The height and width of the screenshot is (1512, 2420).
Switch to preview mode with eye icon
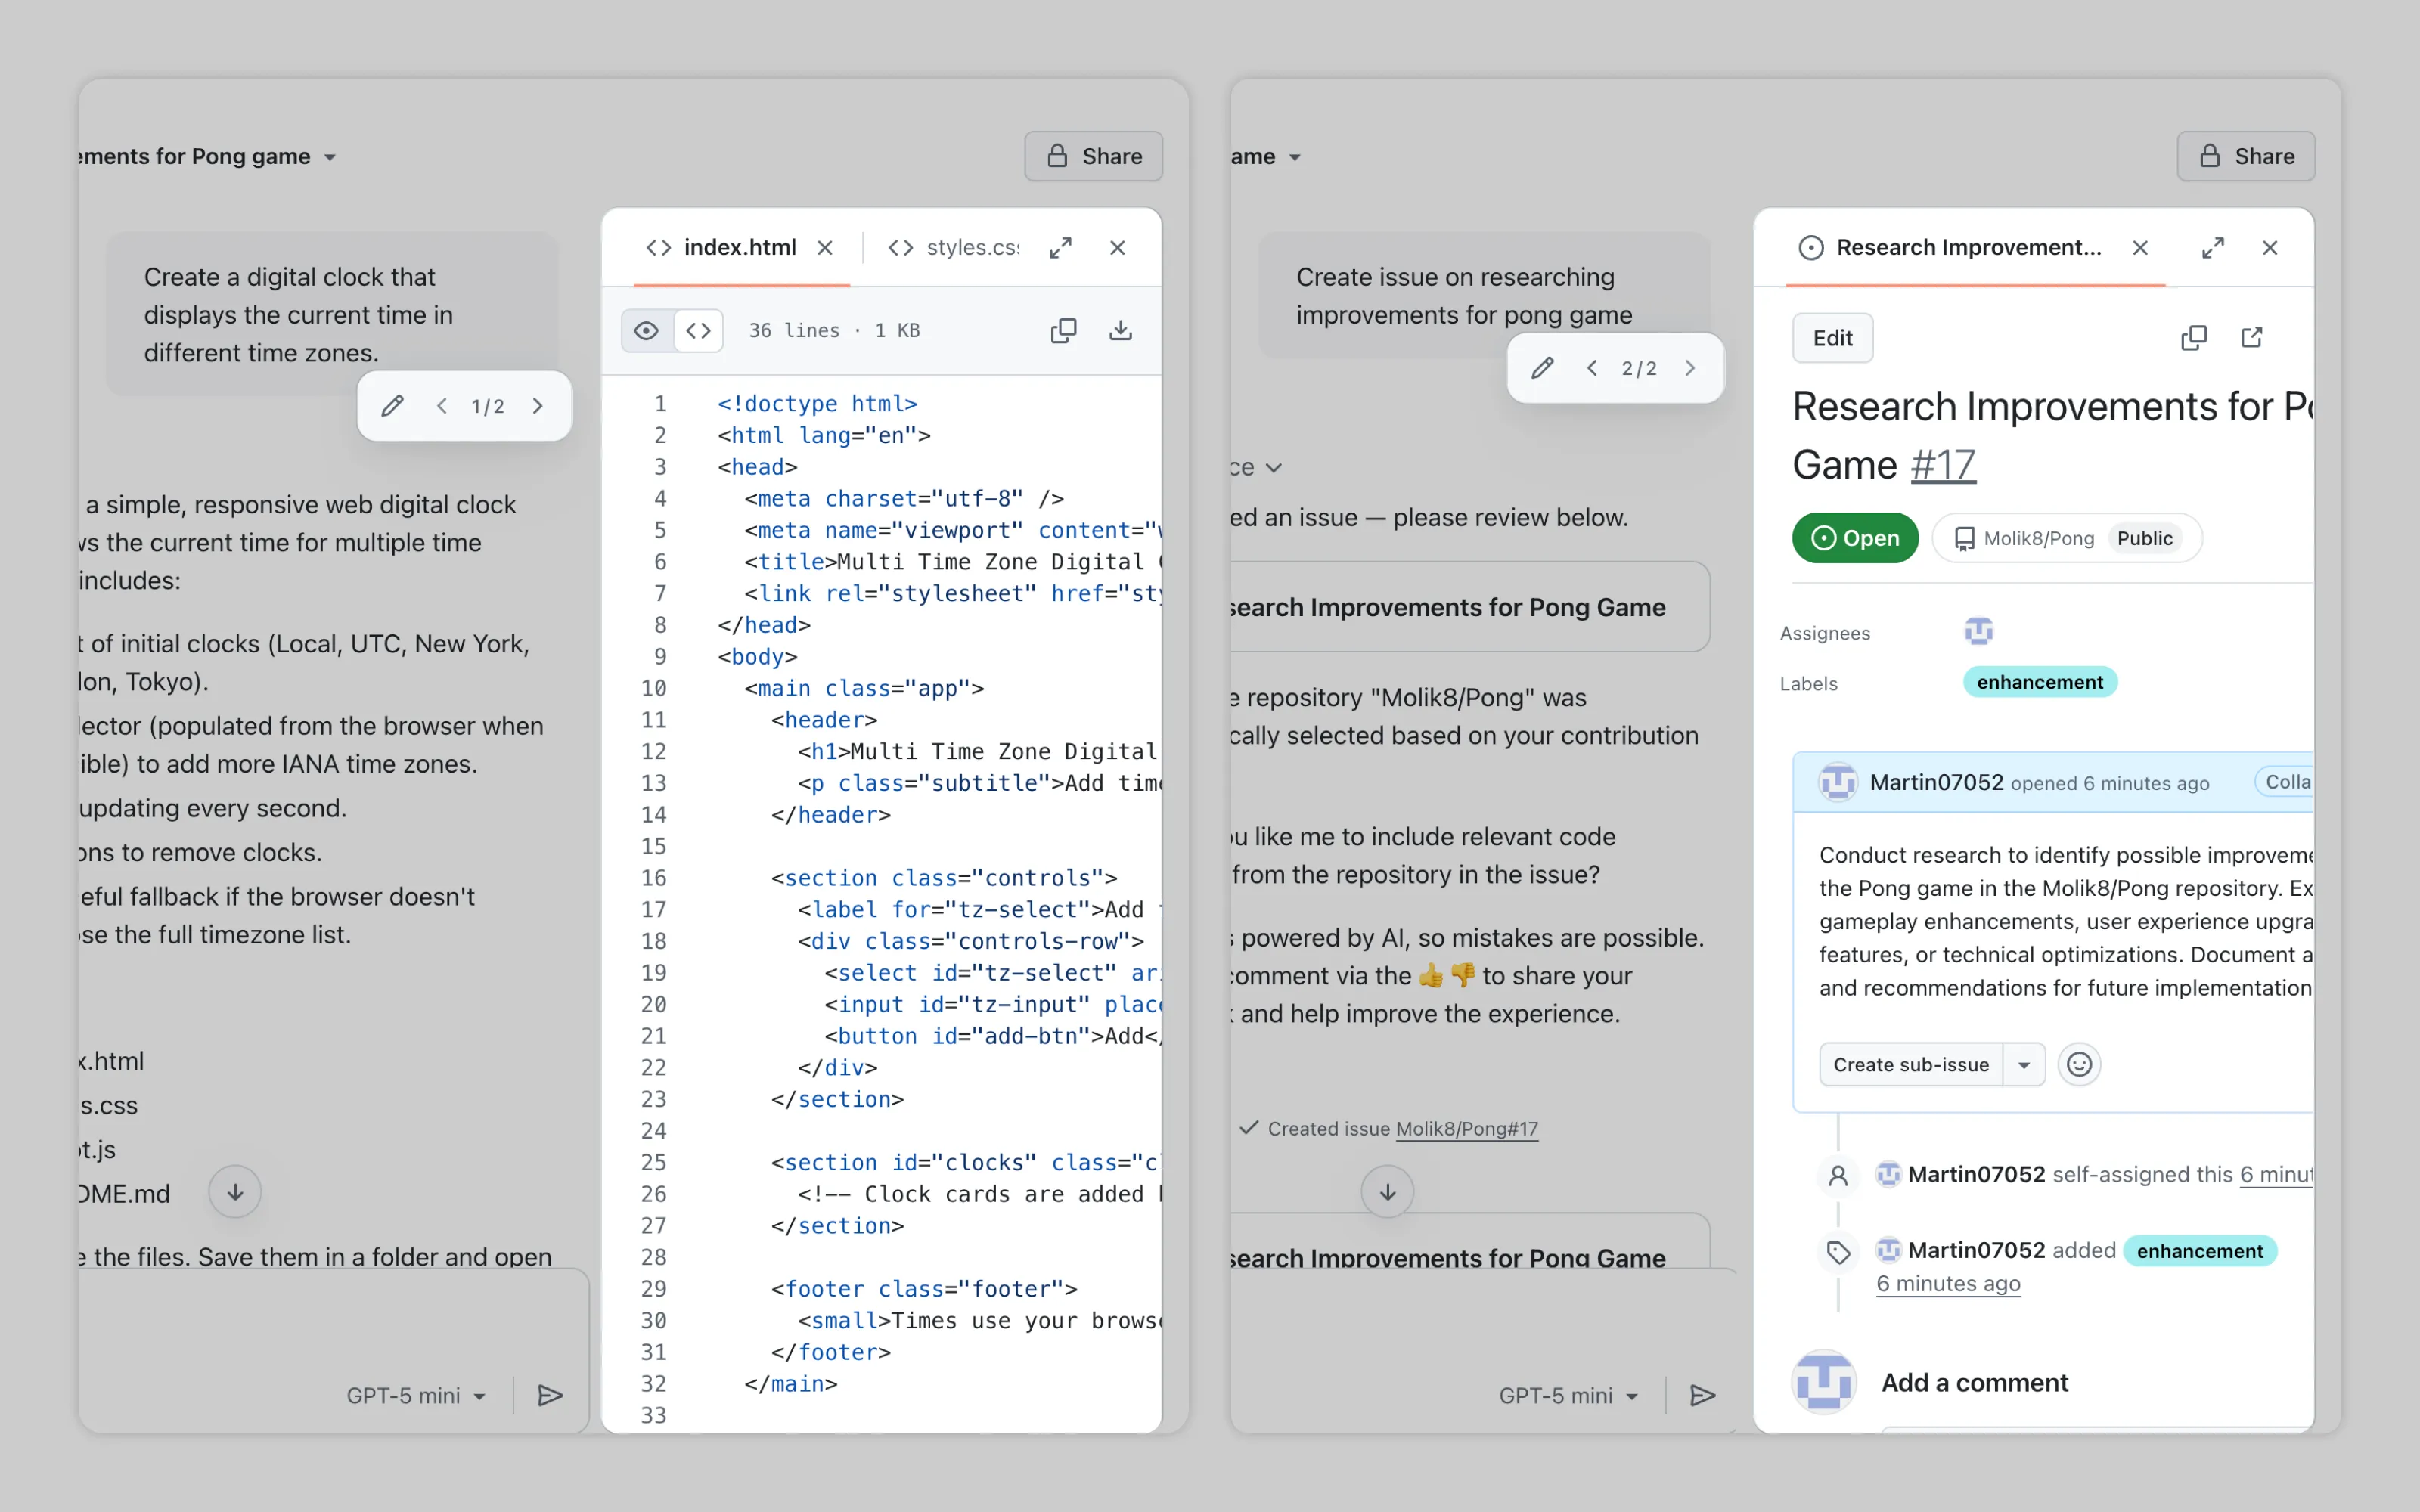(x=646, y=330)
